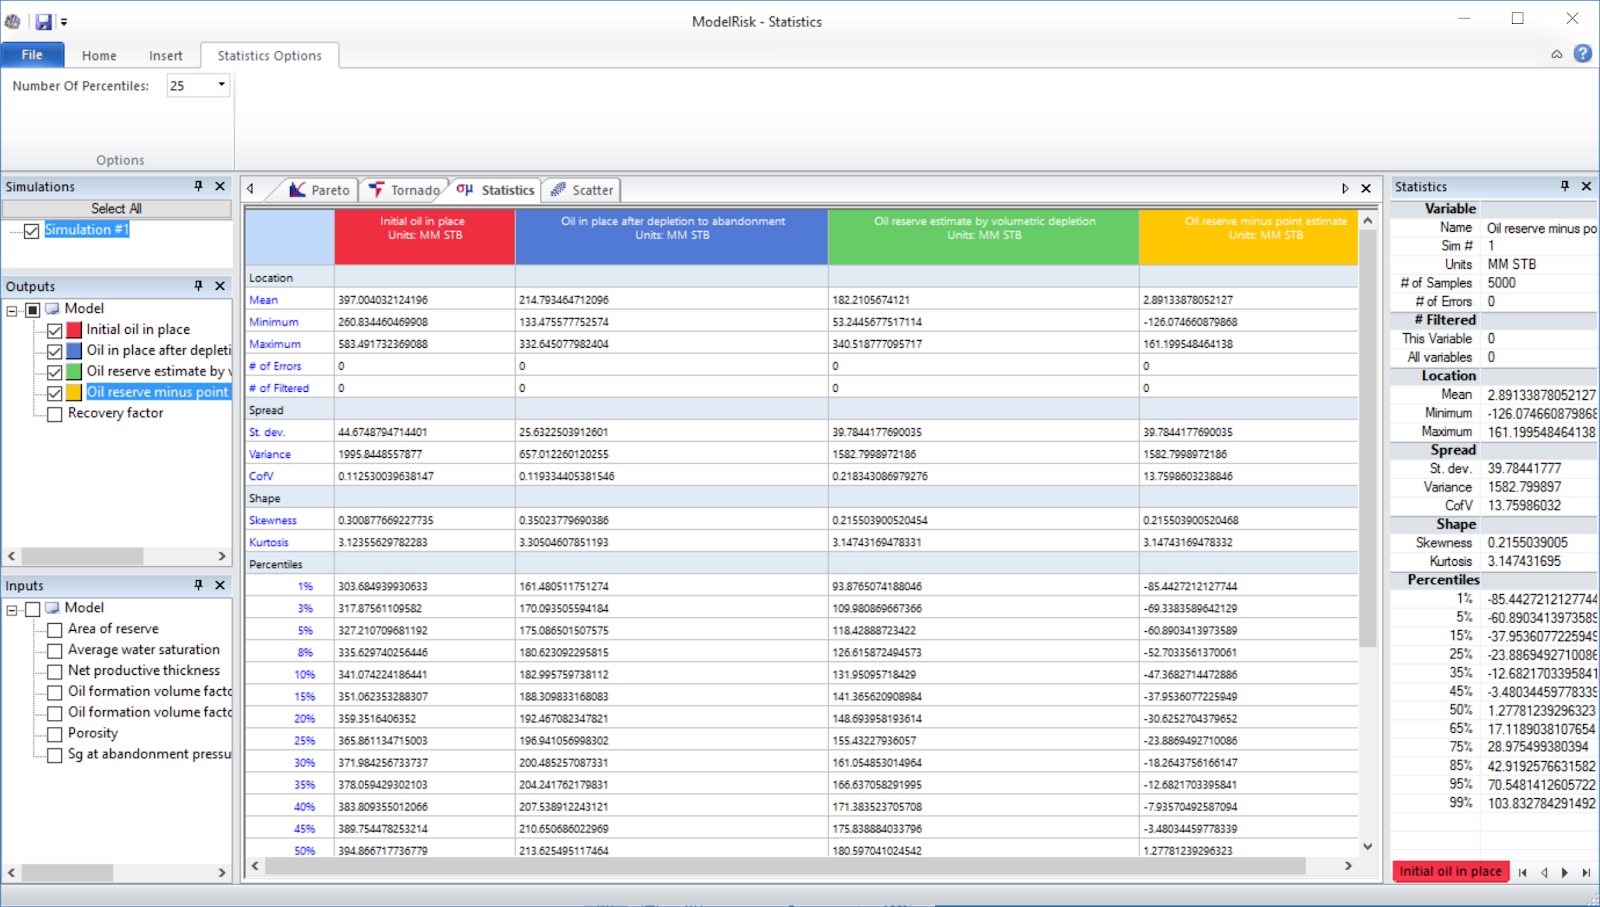Open the Number Of Percentiles dropdown
This screenshot has height=907, width=1600.
coord(222,85)
